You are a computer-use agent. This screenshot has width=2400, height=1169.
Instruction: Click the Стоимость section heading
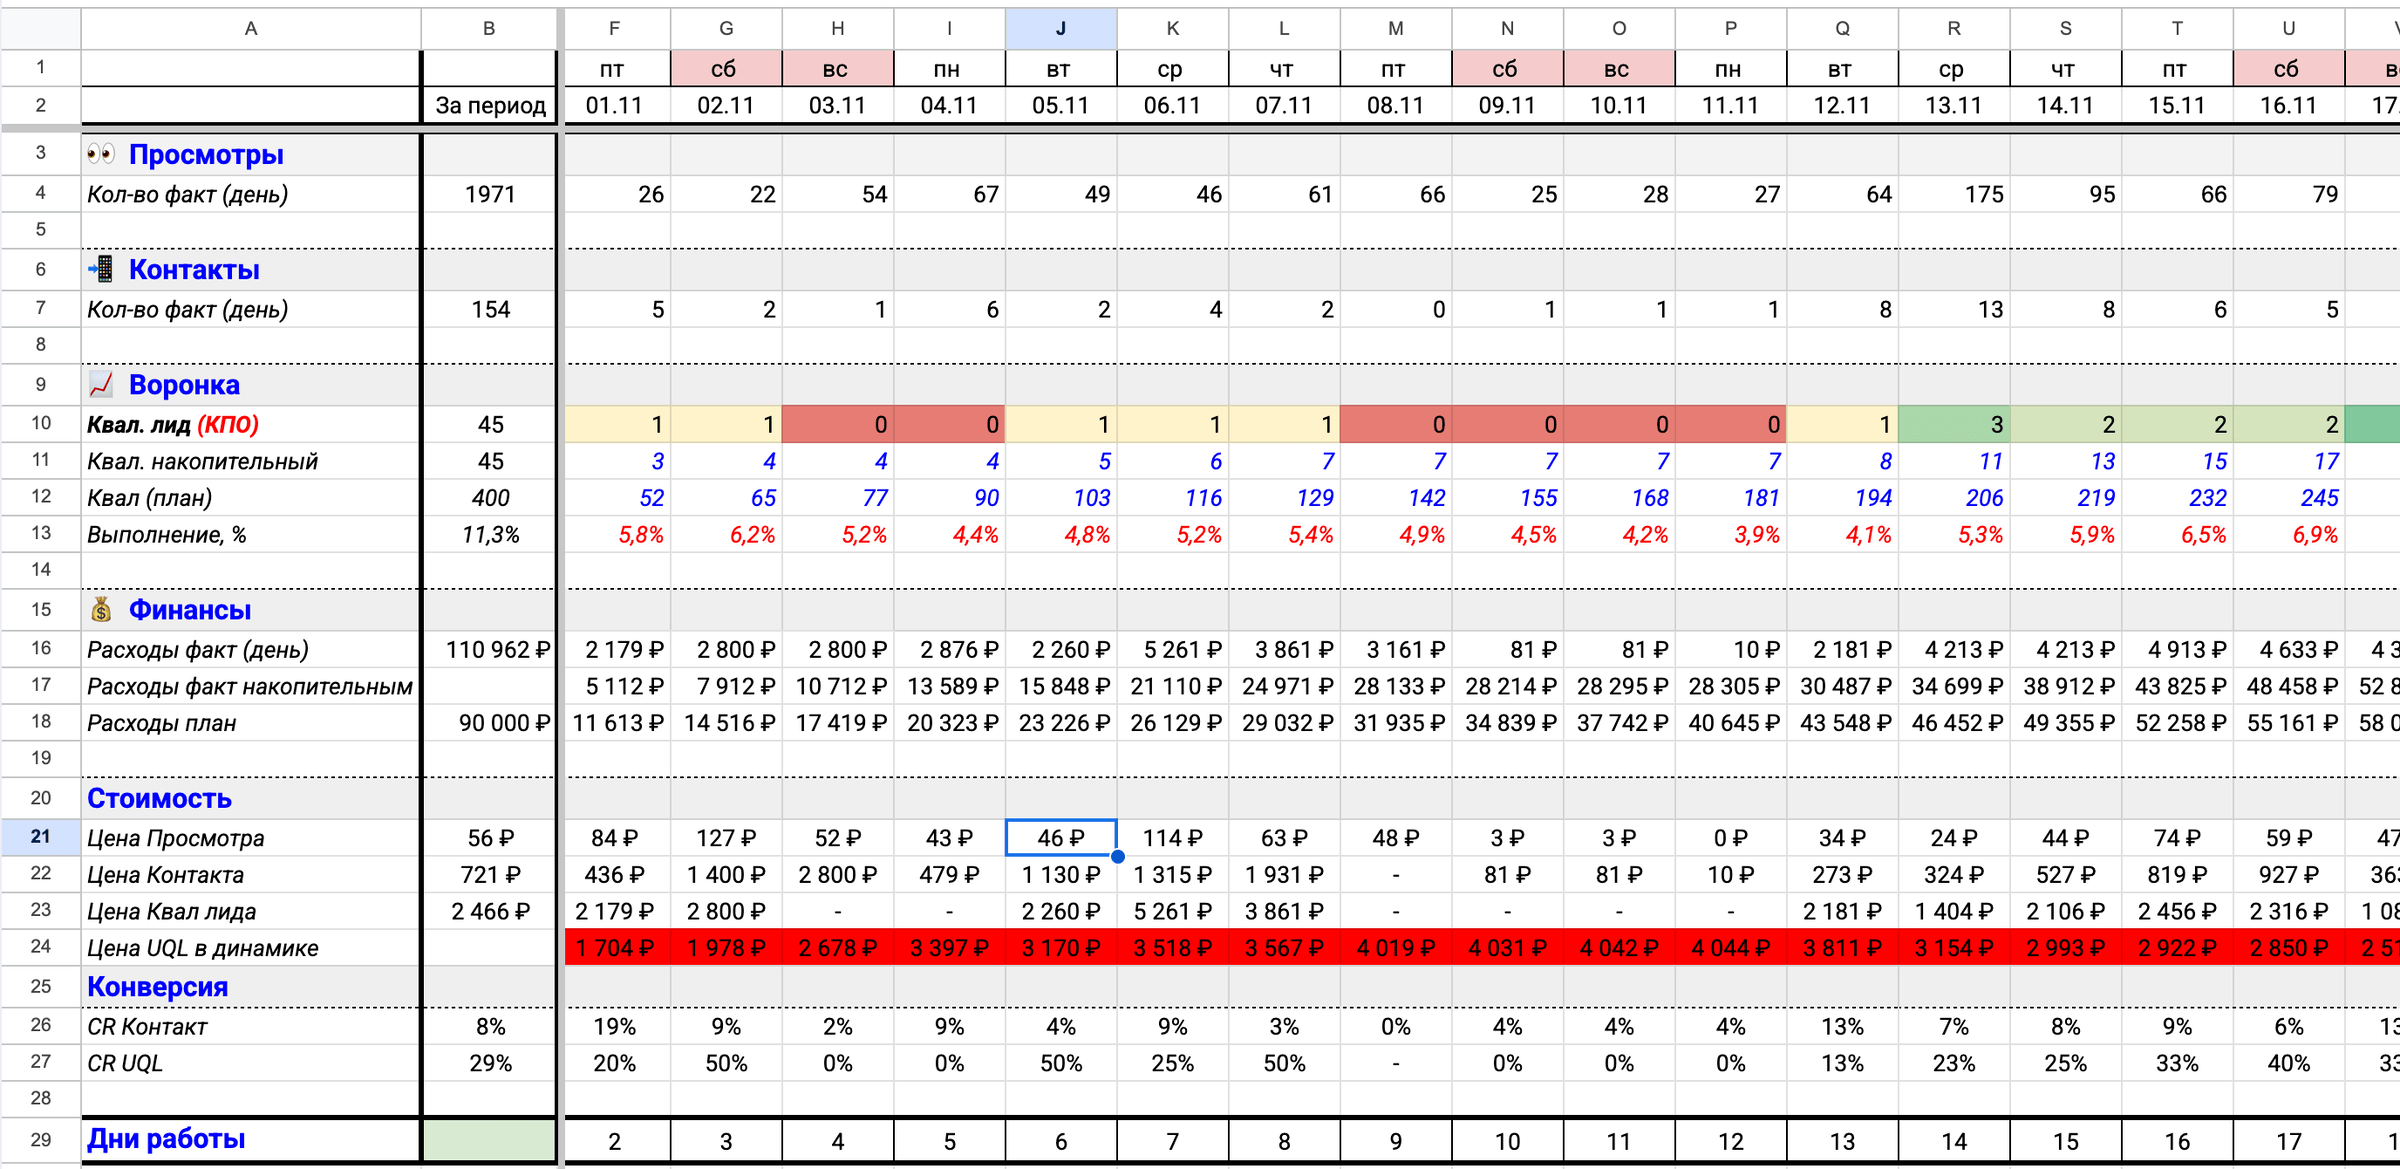coord(160,798)
